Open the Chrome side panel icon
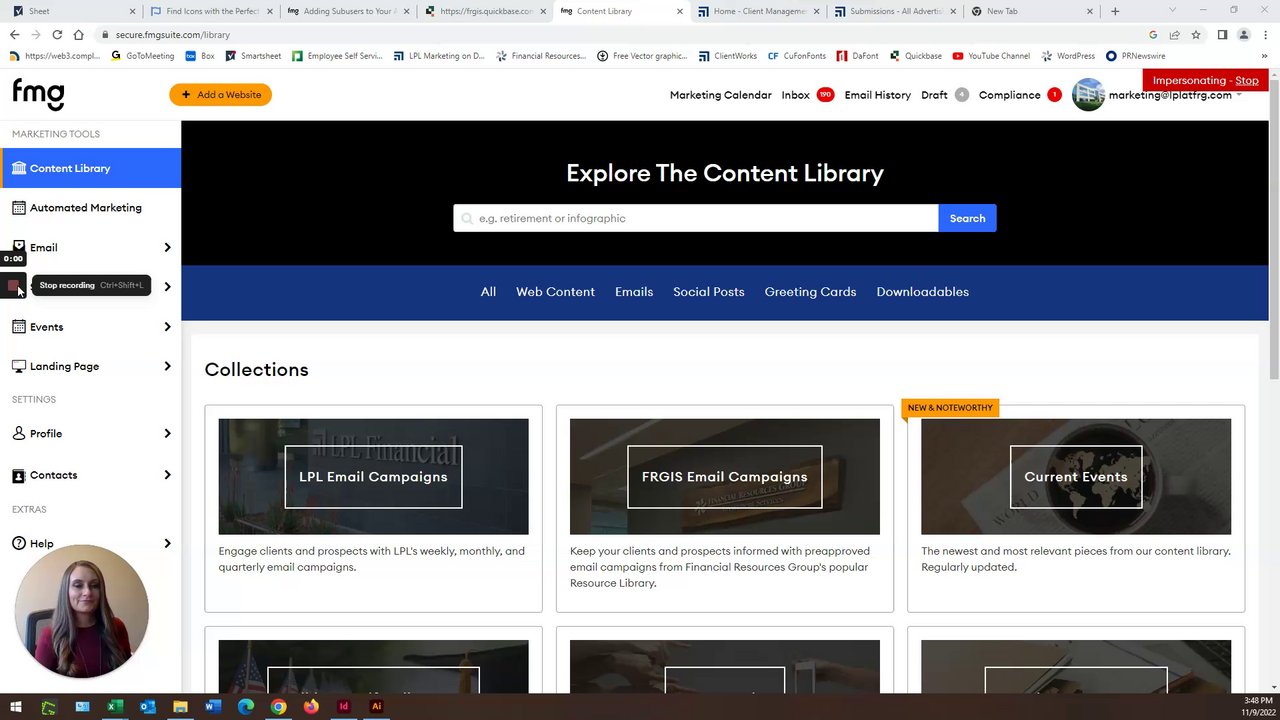The image size is (1280, 720). click(1222, 34)
